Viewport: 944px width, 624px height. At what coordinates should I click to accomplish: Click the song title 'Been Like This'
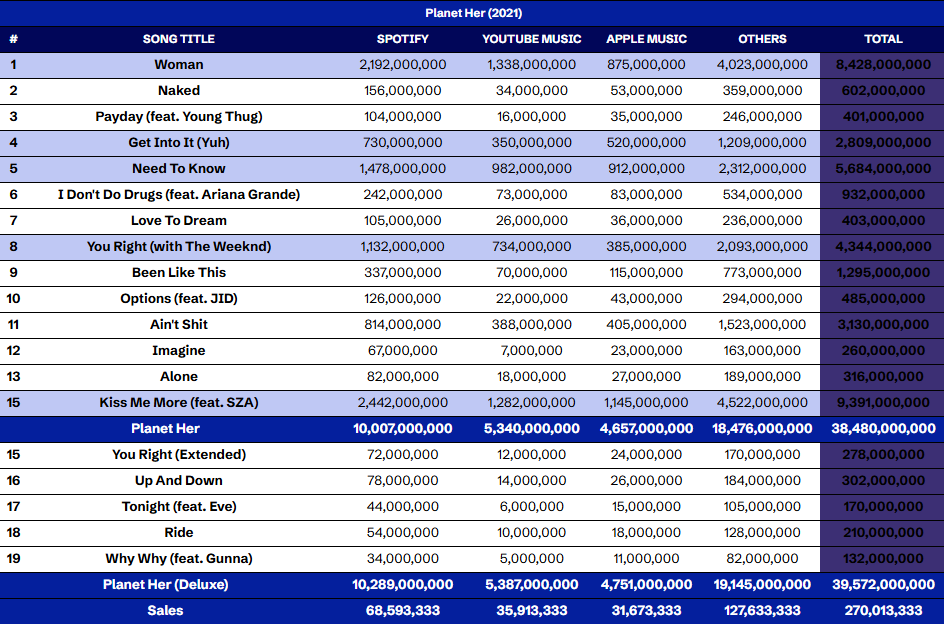pyautogui.click(x=179, y=272)
